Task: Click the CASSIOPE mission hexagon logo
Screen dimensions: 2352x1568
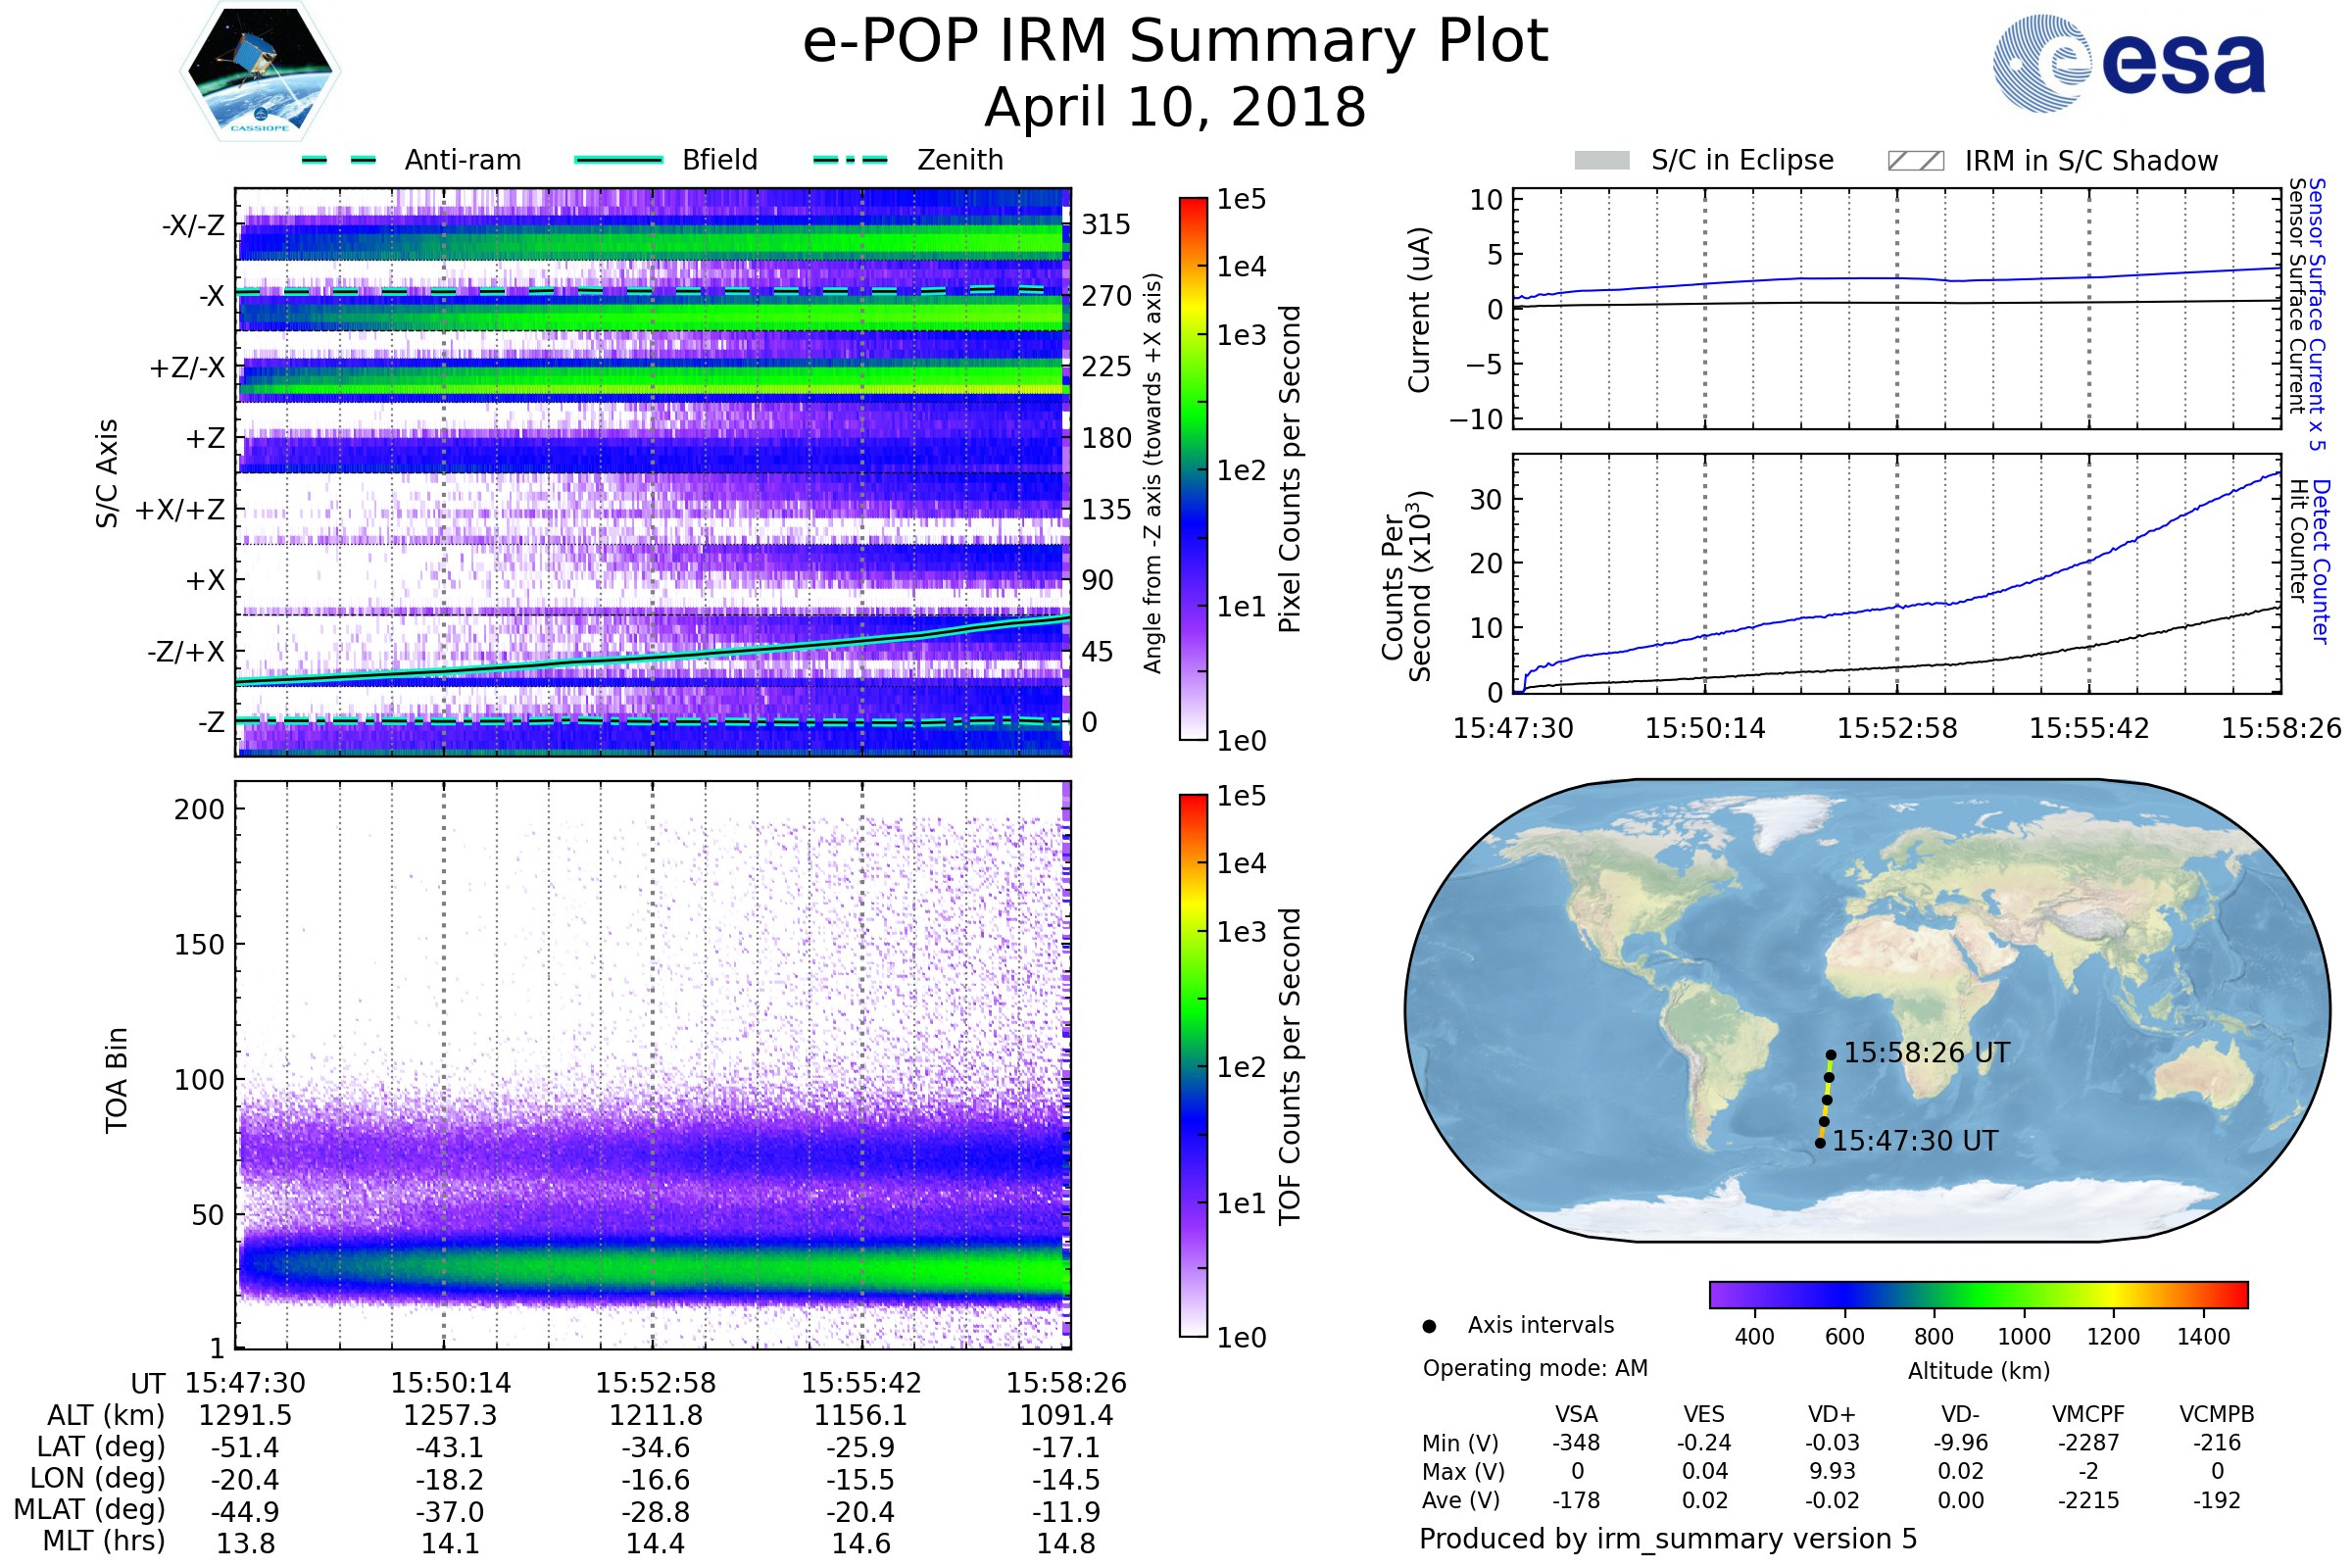Action: (x=260, y=72)
